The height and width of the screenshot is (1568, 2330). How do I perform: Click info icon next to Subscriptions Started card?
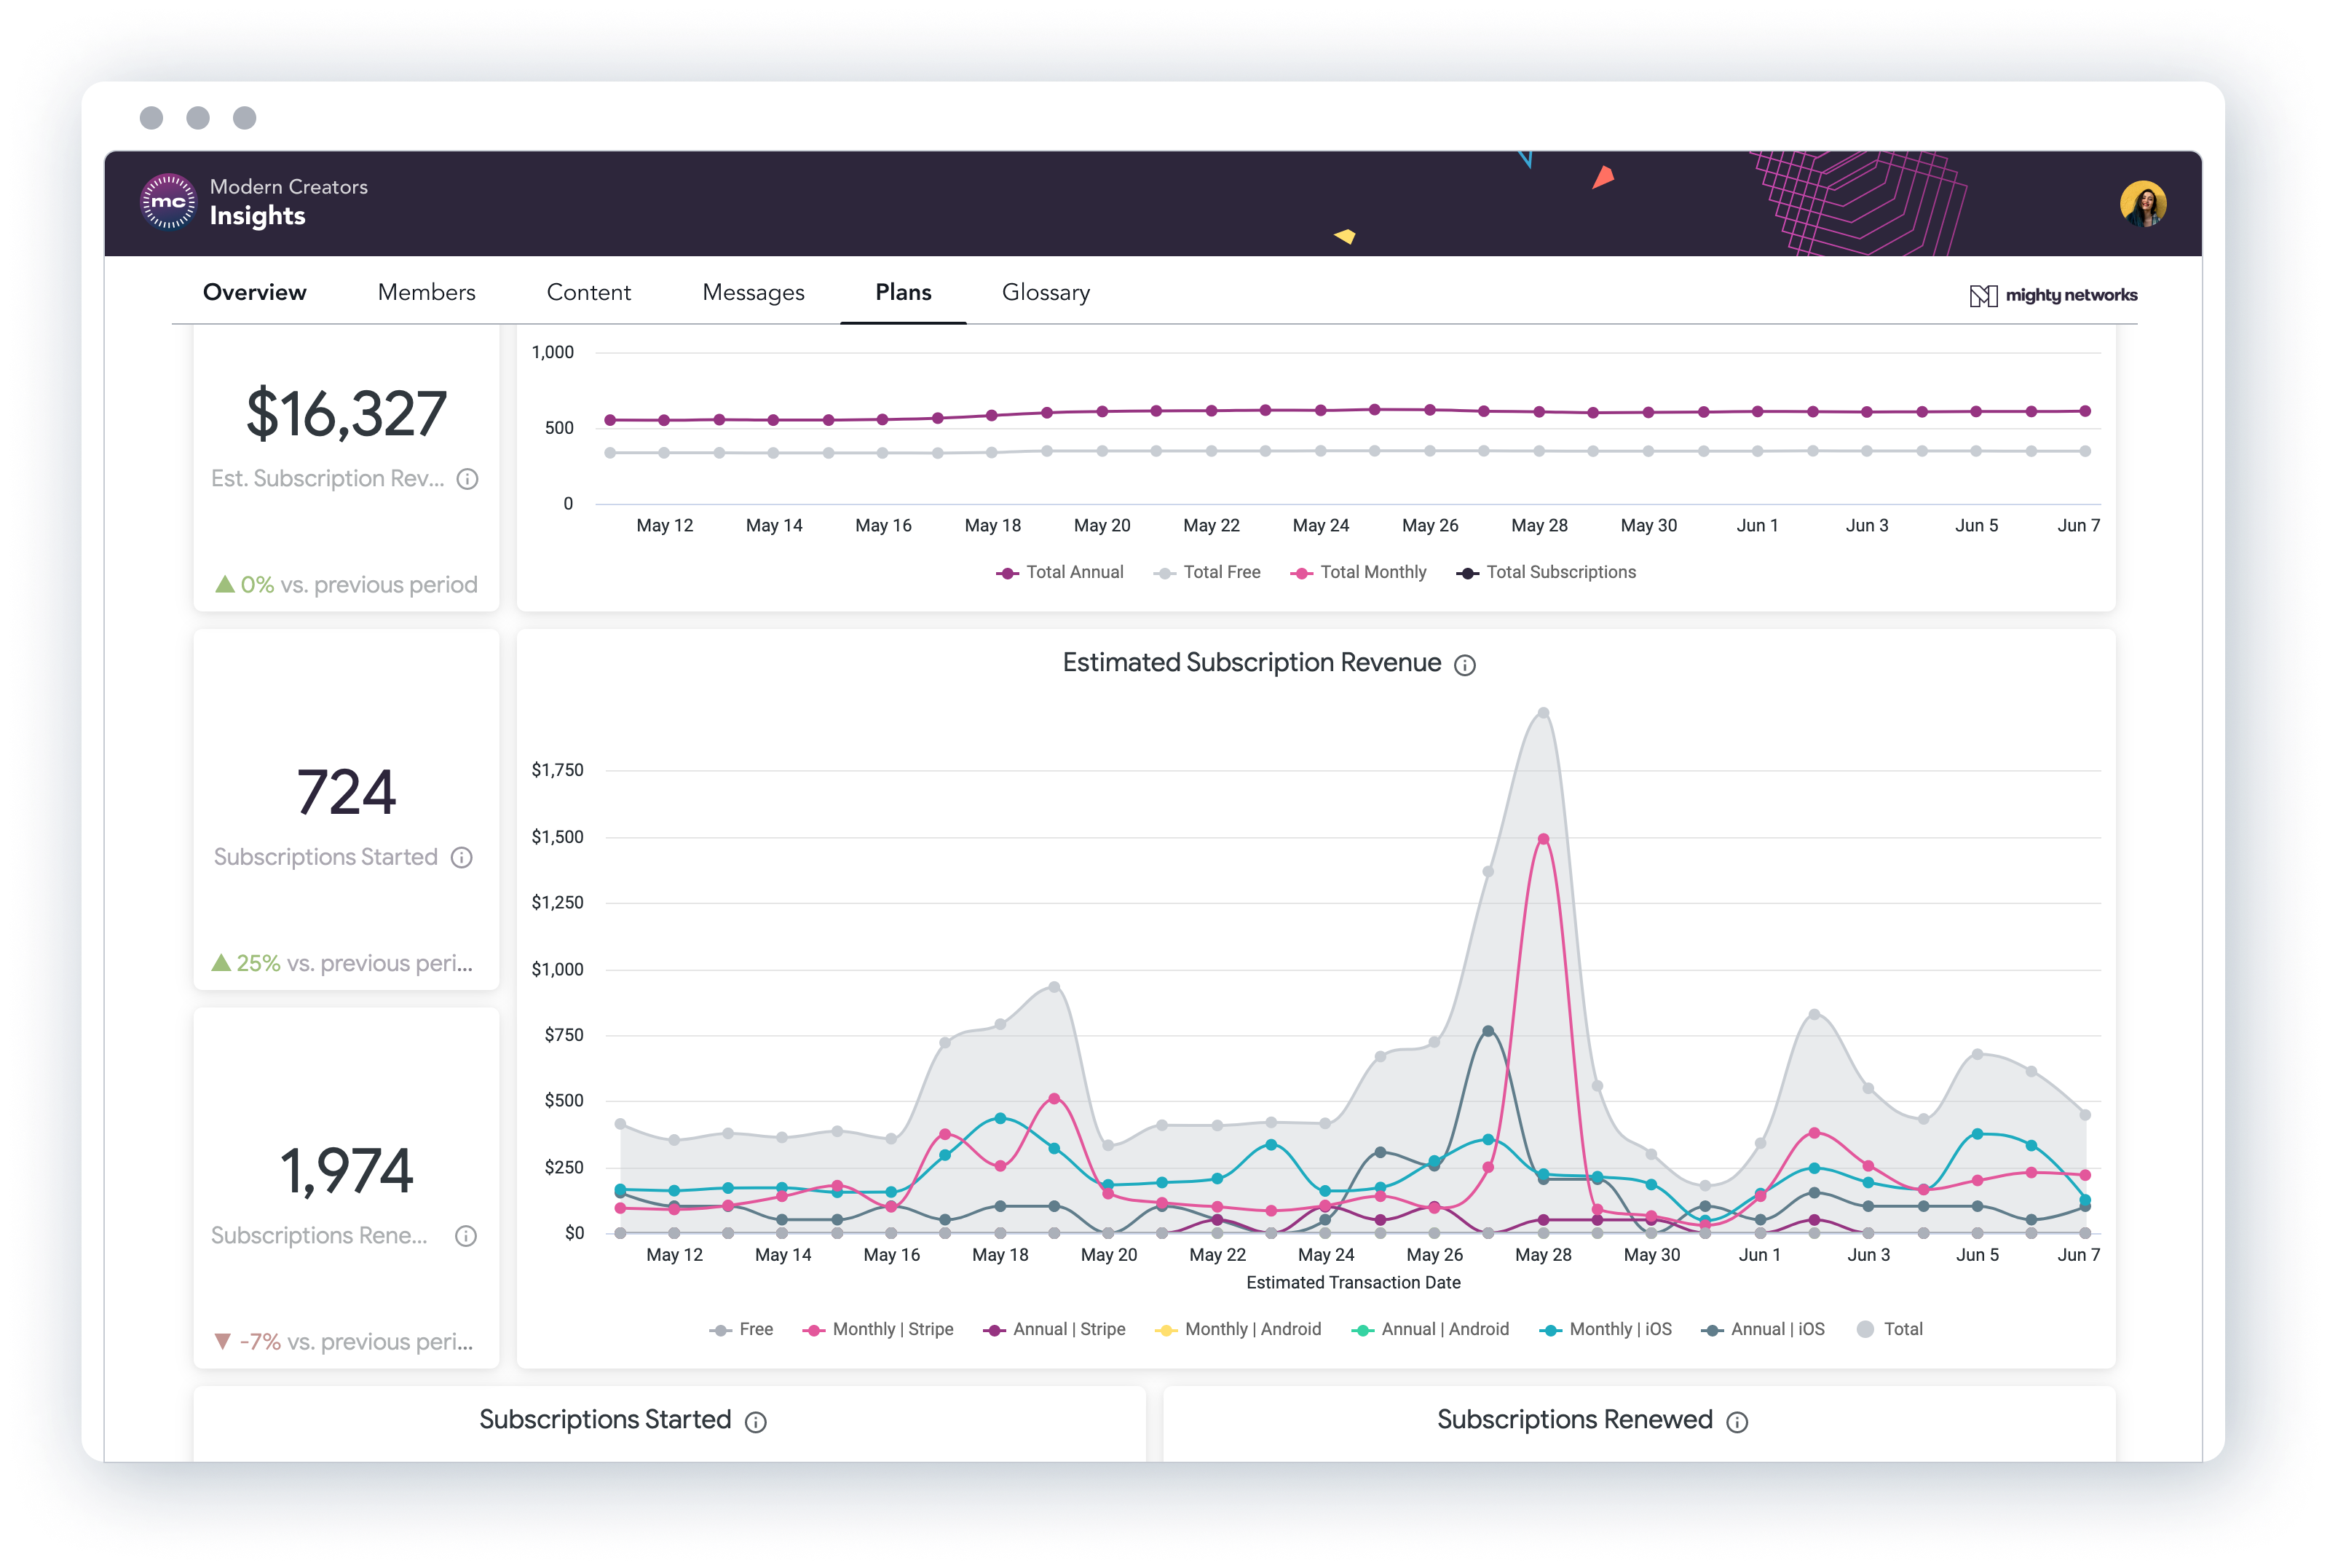pos(461,858)
